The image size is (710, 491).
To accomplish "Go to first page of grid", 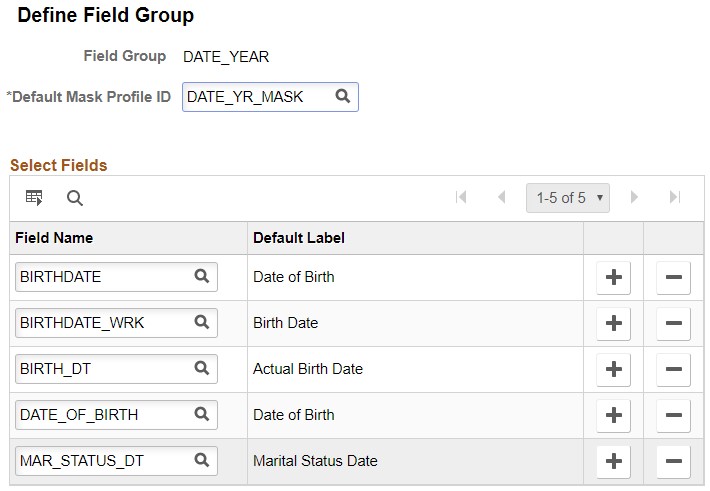I will point(461,198).
